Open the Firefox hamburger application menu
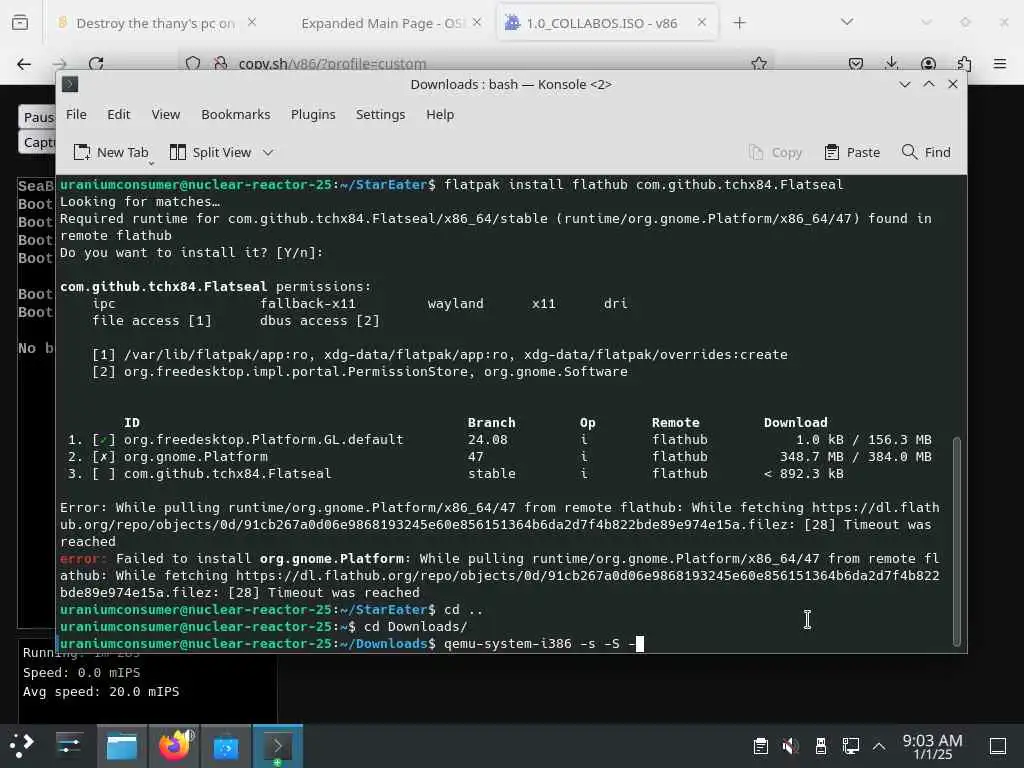This screenshot has width=1024, height=768. click(1000, 63)
